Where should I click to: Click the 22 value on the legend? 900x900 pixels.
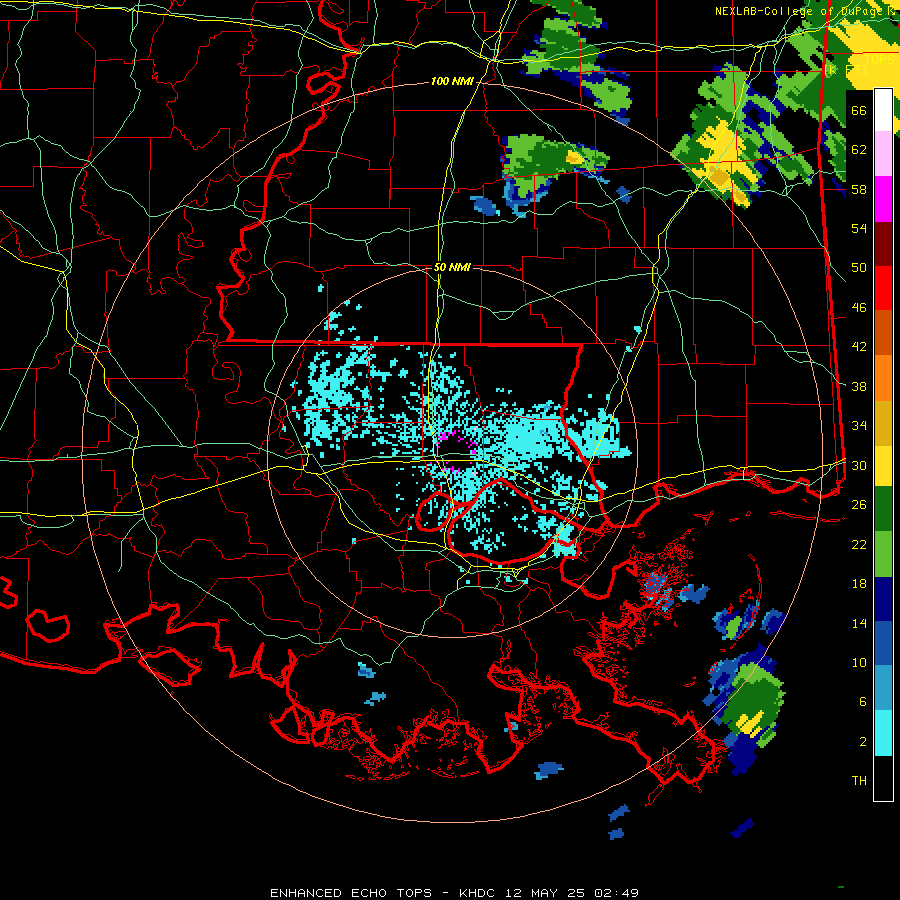pyautogui.click(x=859, y=544)
